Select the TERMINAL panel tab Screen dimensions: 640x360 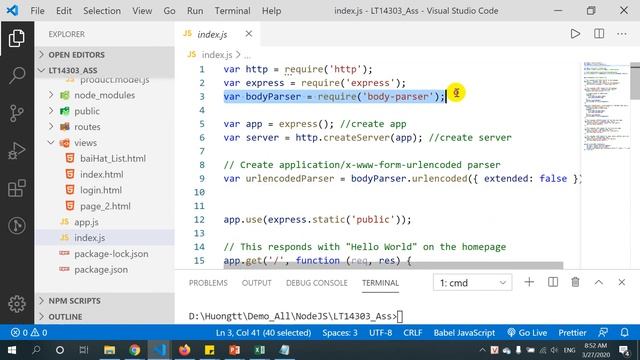pyautogui.click(x=380, y=283)
